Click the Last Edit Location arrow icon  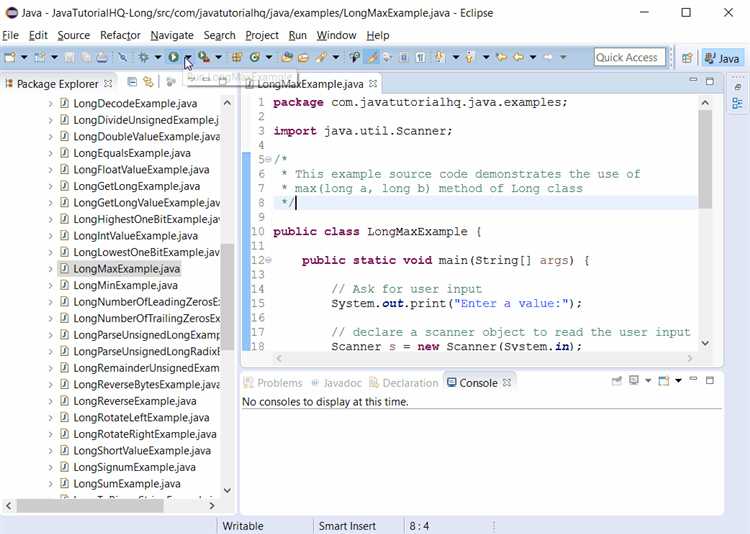[x=502, y=57]
